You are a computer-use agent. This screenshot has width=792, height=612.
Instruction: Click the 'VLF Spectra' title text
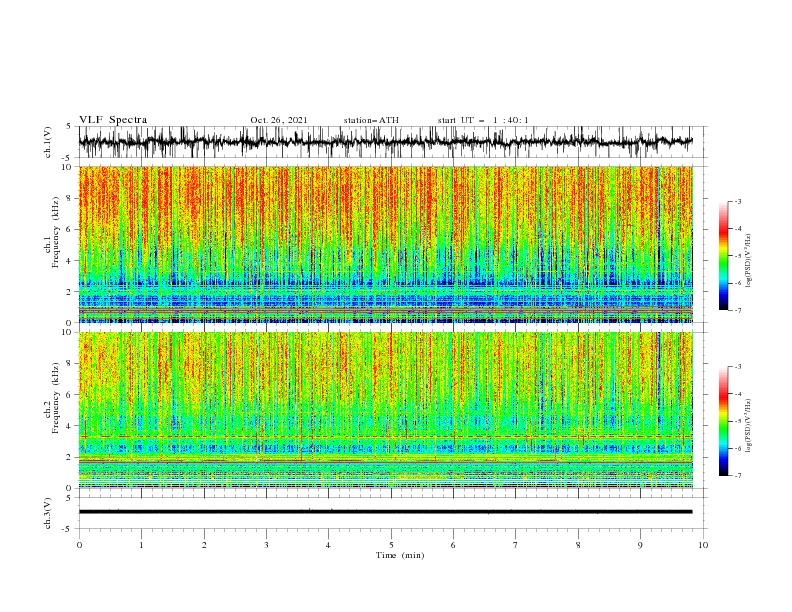(113, 120)
